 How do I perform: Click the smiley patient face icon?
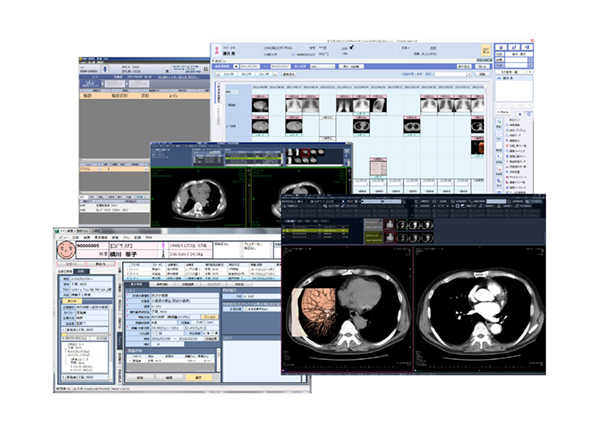coord(63,251)
